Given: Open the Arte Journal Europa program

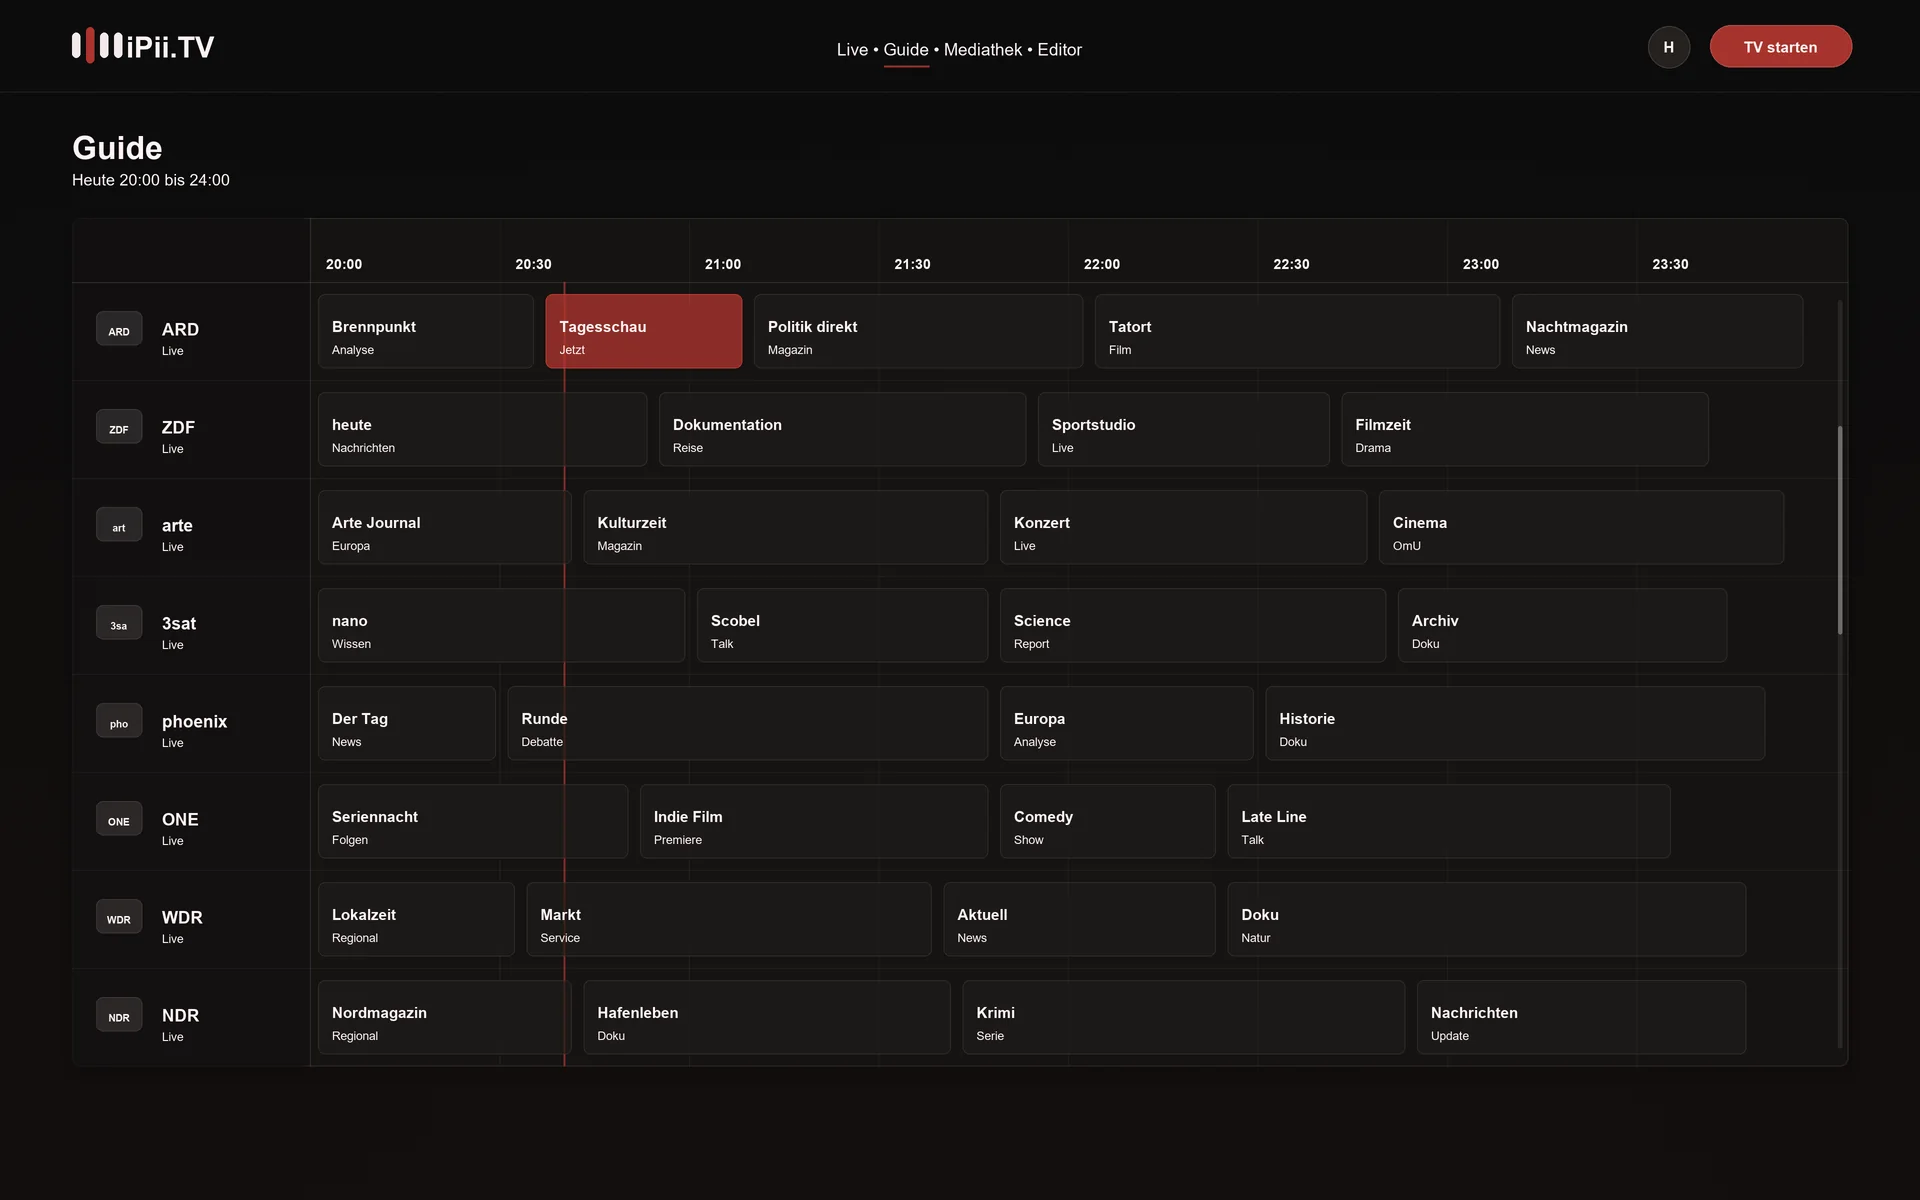Looking at the screenshot, I should (x=445, y=527).
